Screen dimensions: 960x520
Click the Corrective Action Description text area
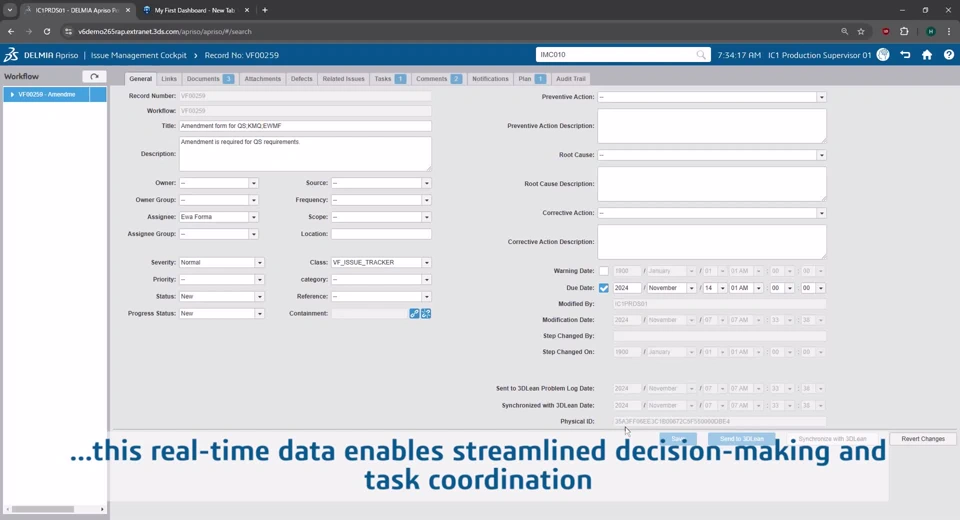712,242
